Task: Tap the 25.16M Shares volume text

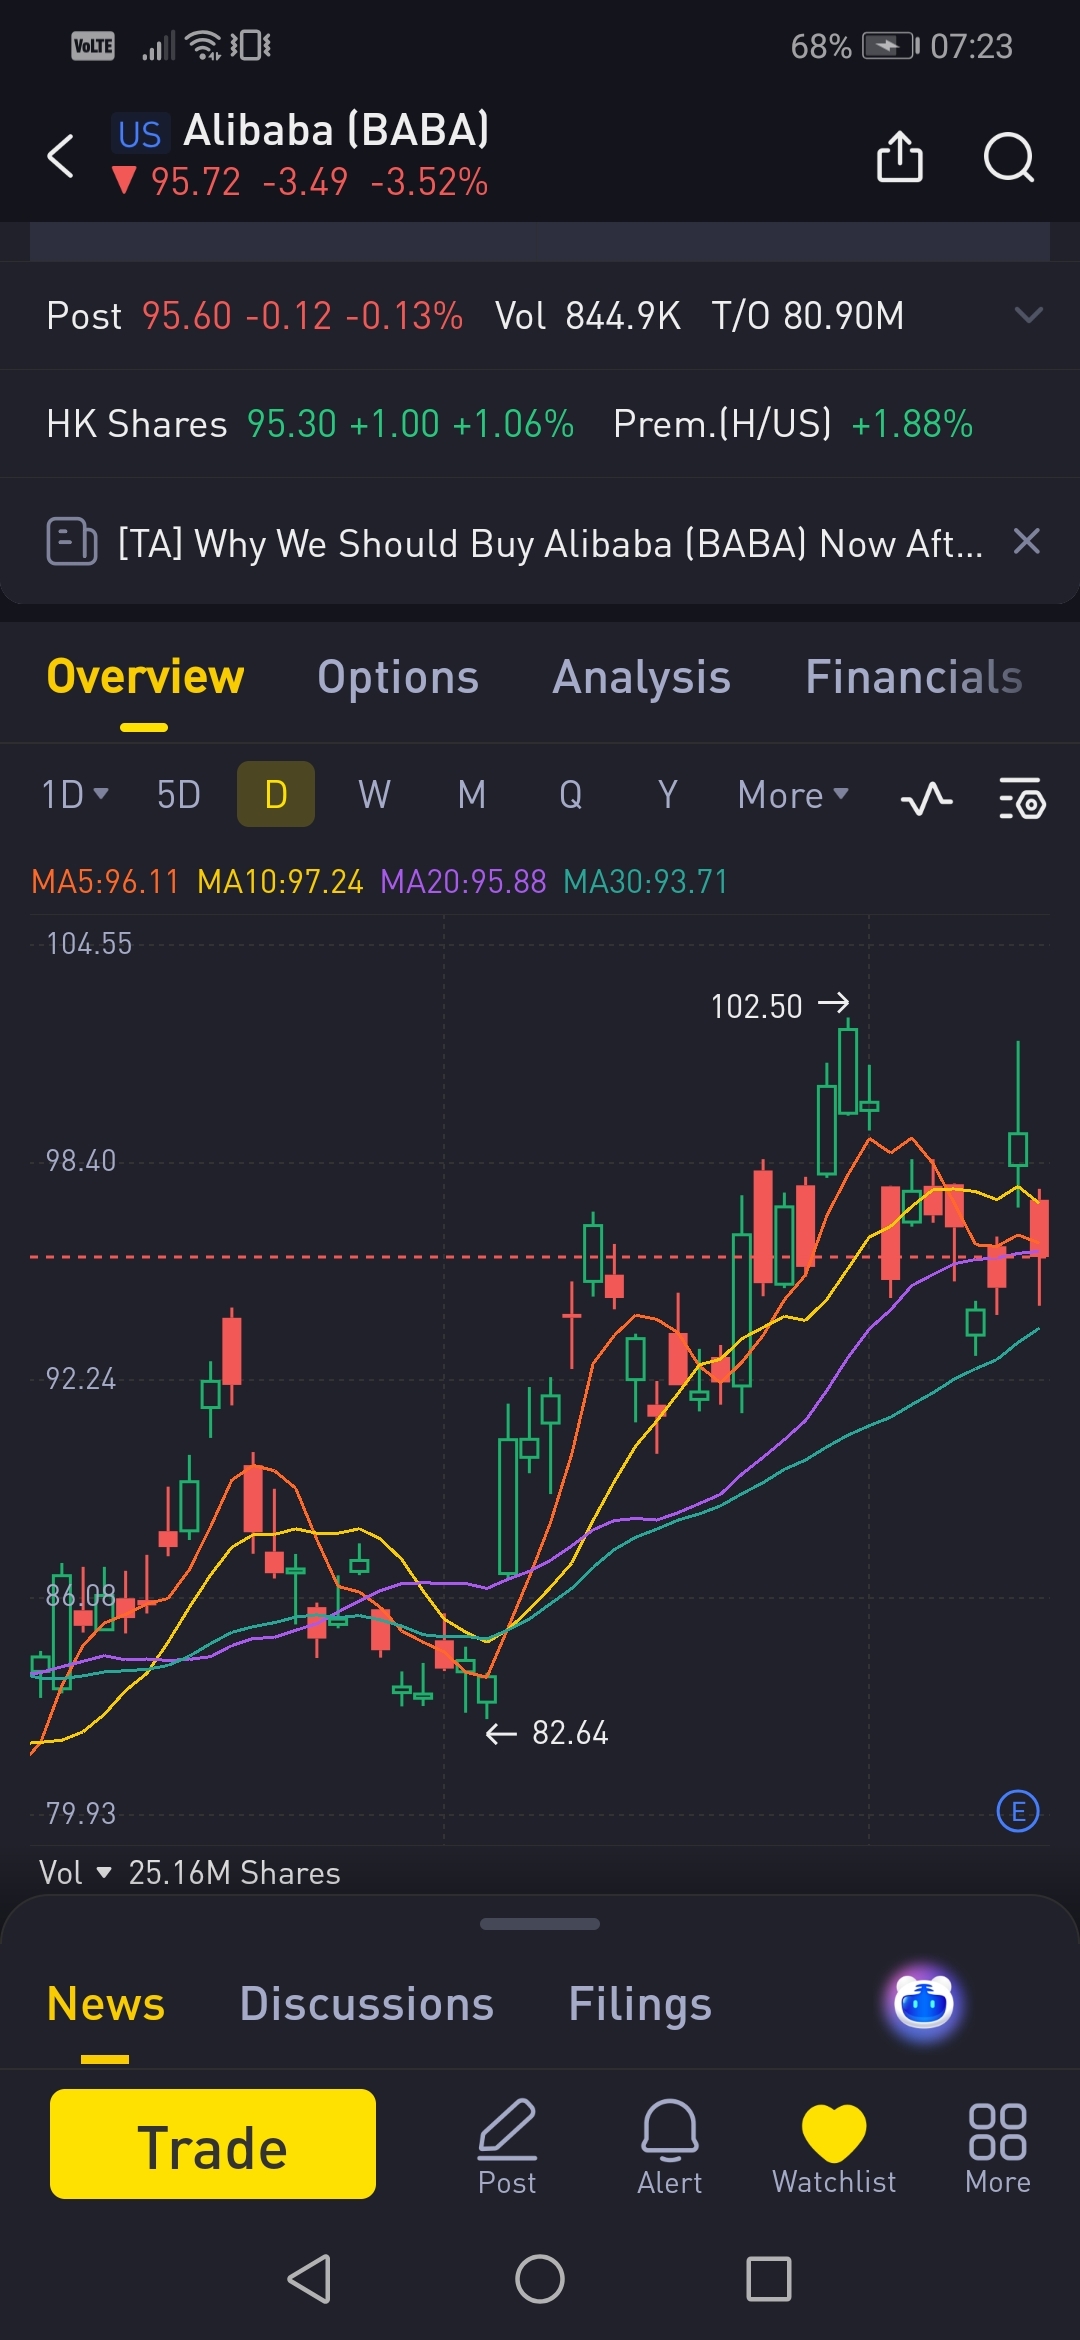Action: pyautogui.click(x=234, y=1872)
